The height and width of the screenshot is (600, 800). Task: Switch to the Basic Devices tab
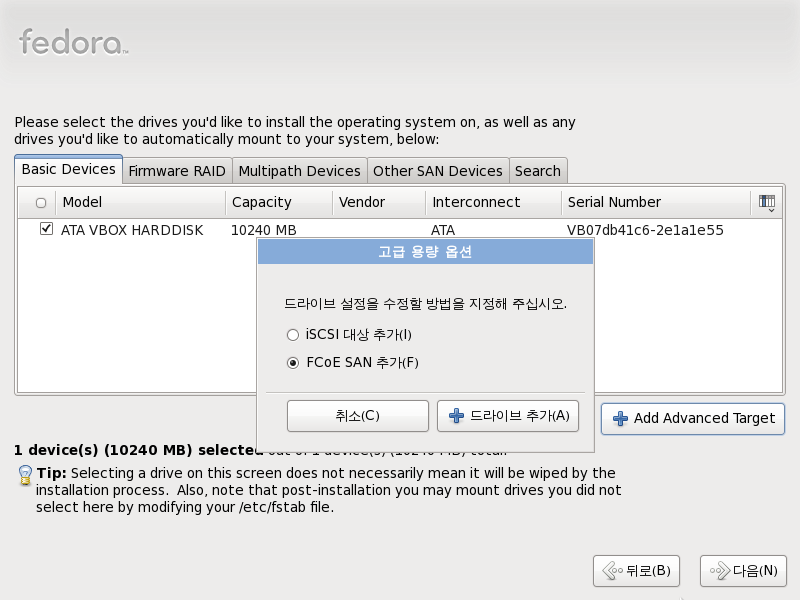(68, 169)
